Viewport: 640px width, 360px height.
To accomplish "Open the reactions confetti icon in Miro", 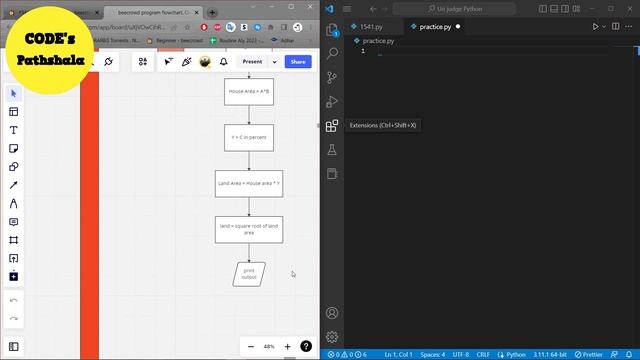I will (187, 62).
